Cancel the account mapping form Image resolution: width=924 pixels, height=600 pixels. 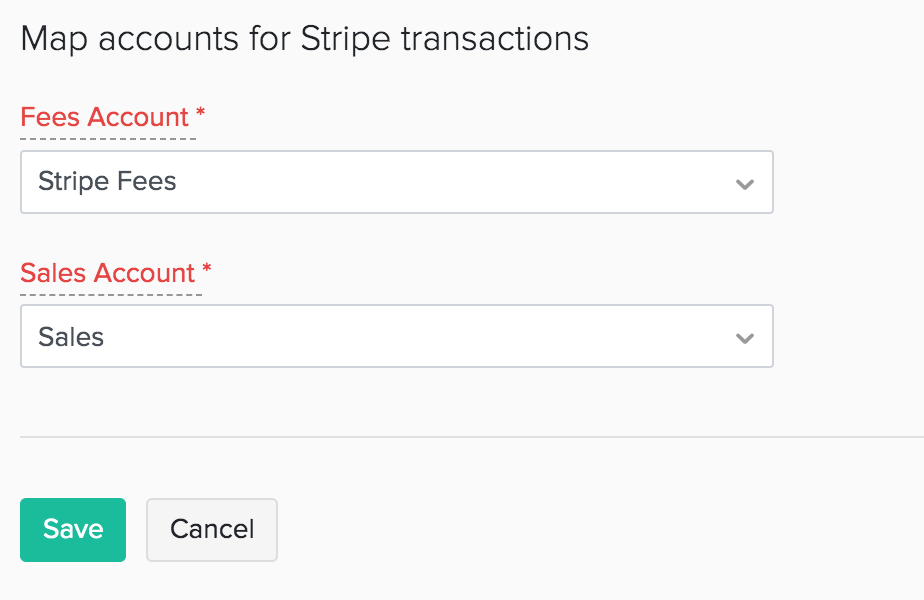(212, 529)
